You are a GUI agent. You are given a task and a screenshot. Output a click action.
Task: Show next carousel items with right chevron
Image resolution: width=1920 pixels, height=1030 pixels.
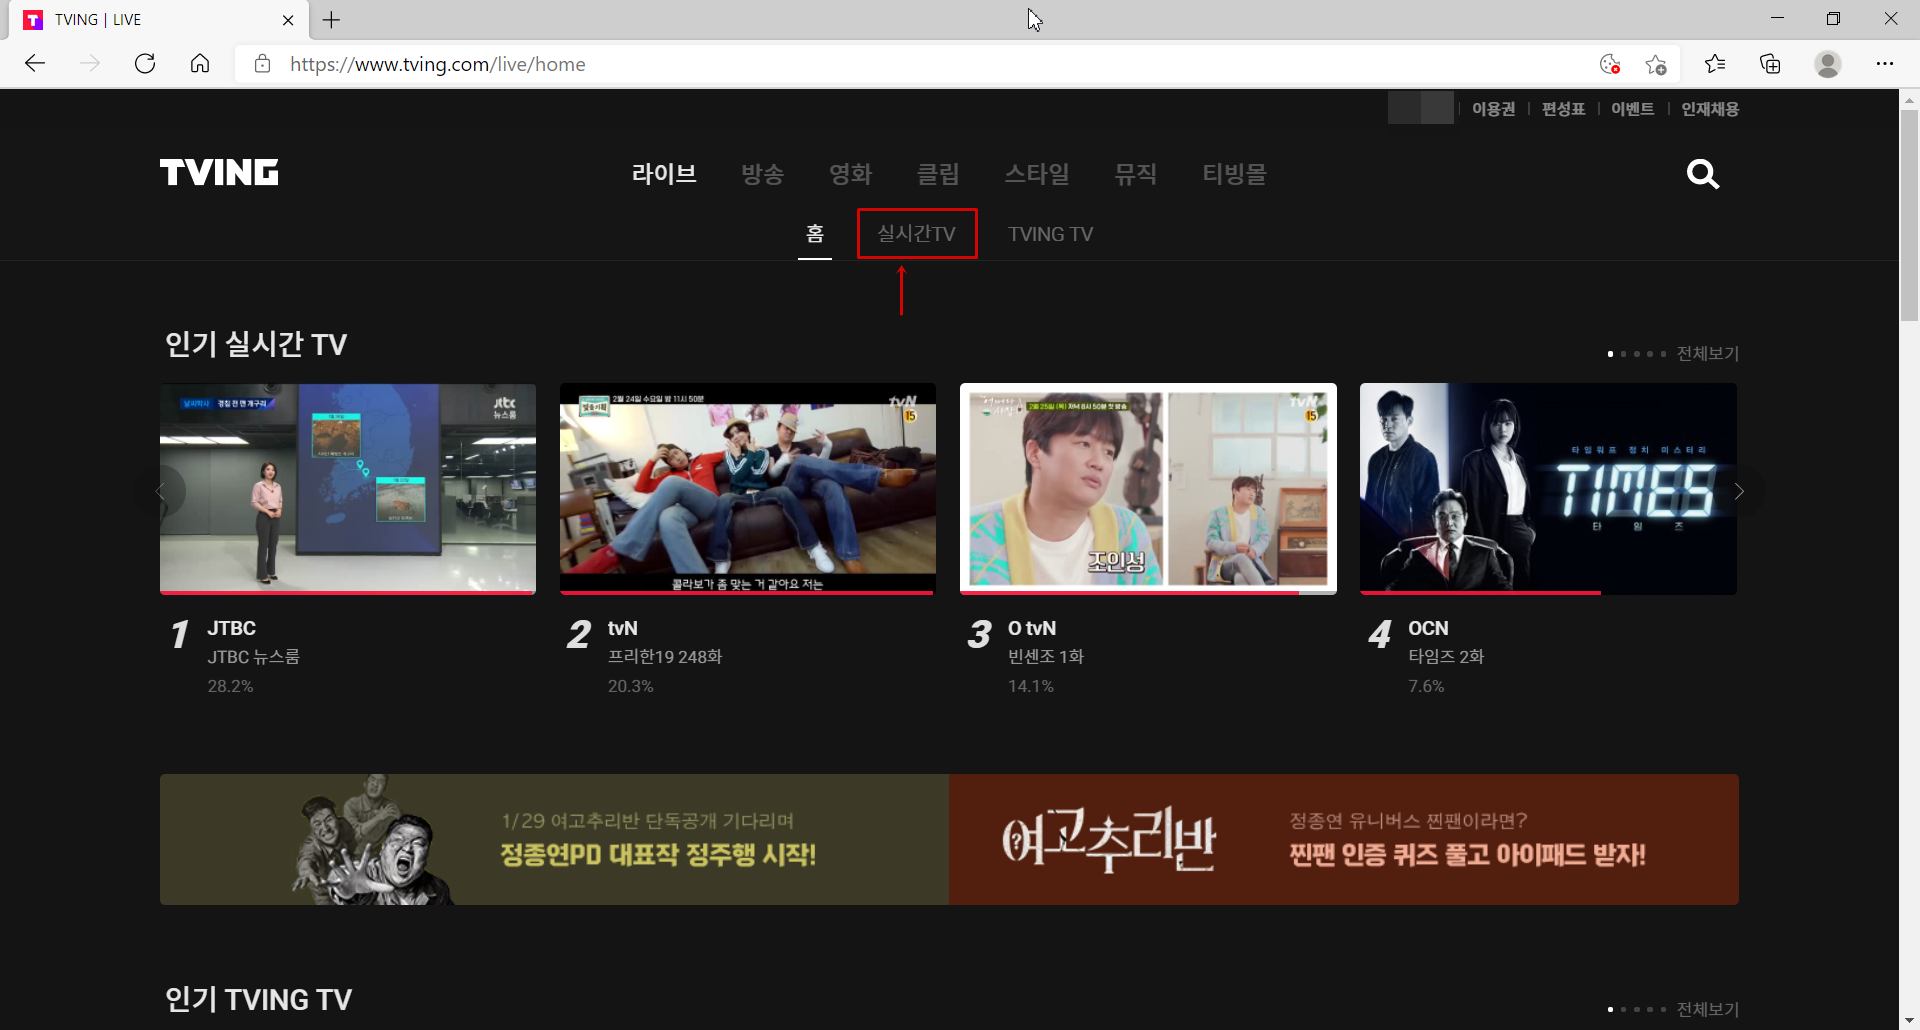point(1739,491)
